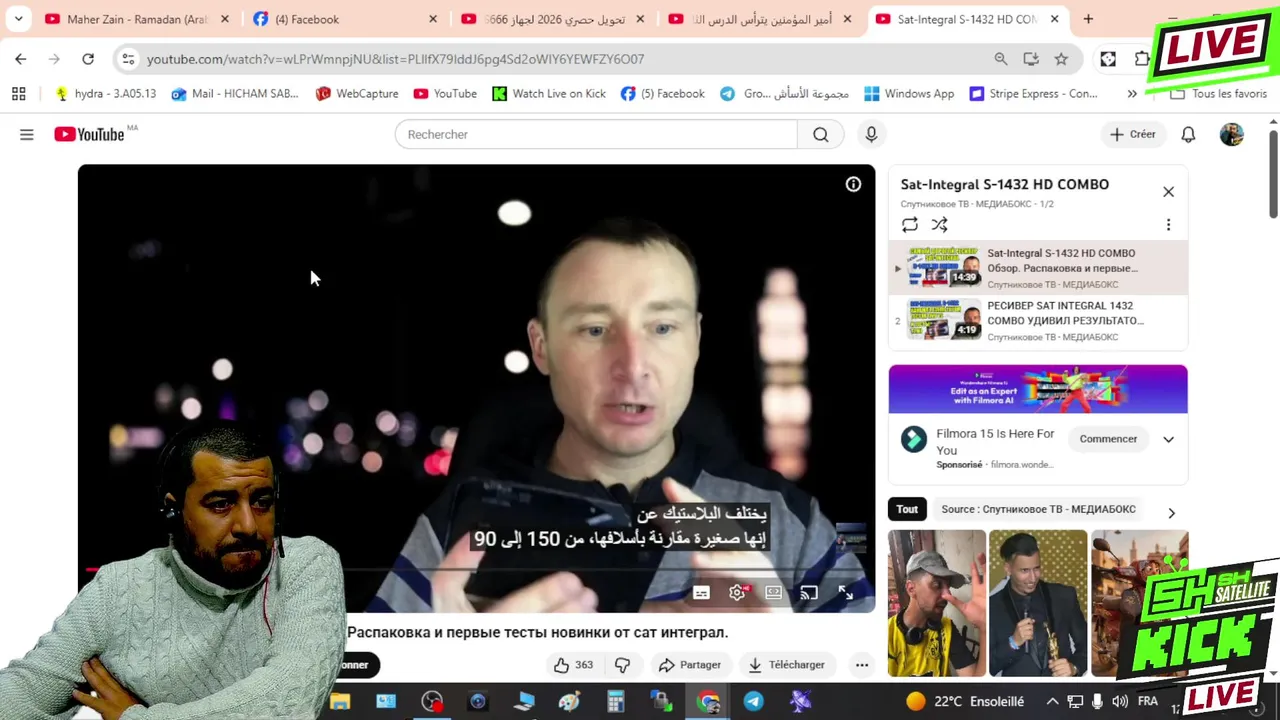The image size is (1280, 720).
Task: Open the Calculator taskbar icon
Action: 616,702
